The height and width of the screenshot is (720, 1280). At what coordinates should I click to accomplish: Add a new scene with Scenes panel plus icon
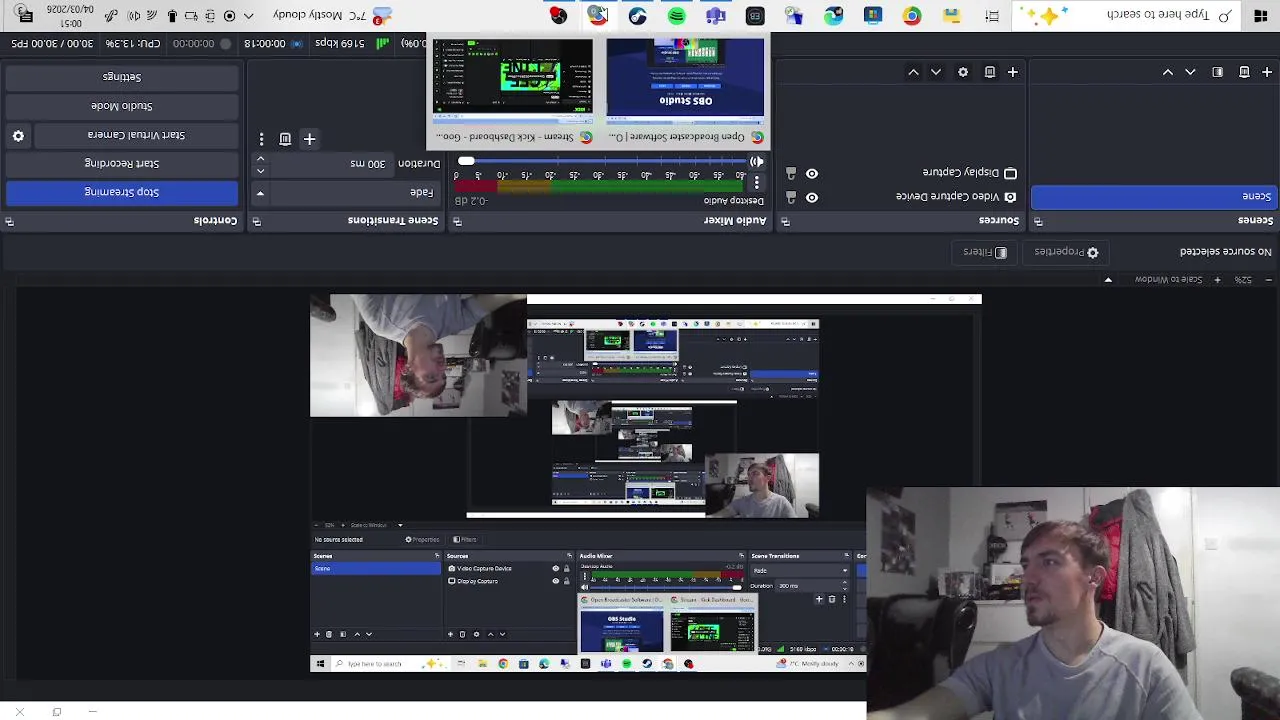point(1267,72)
